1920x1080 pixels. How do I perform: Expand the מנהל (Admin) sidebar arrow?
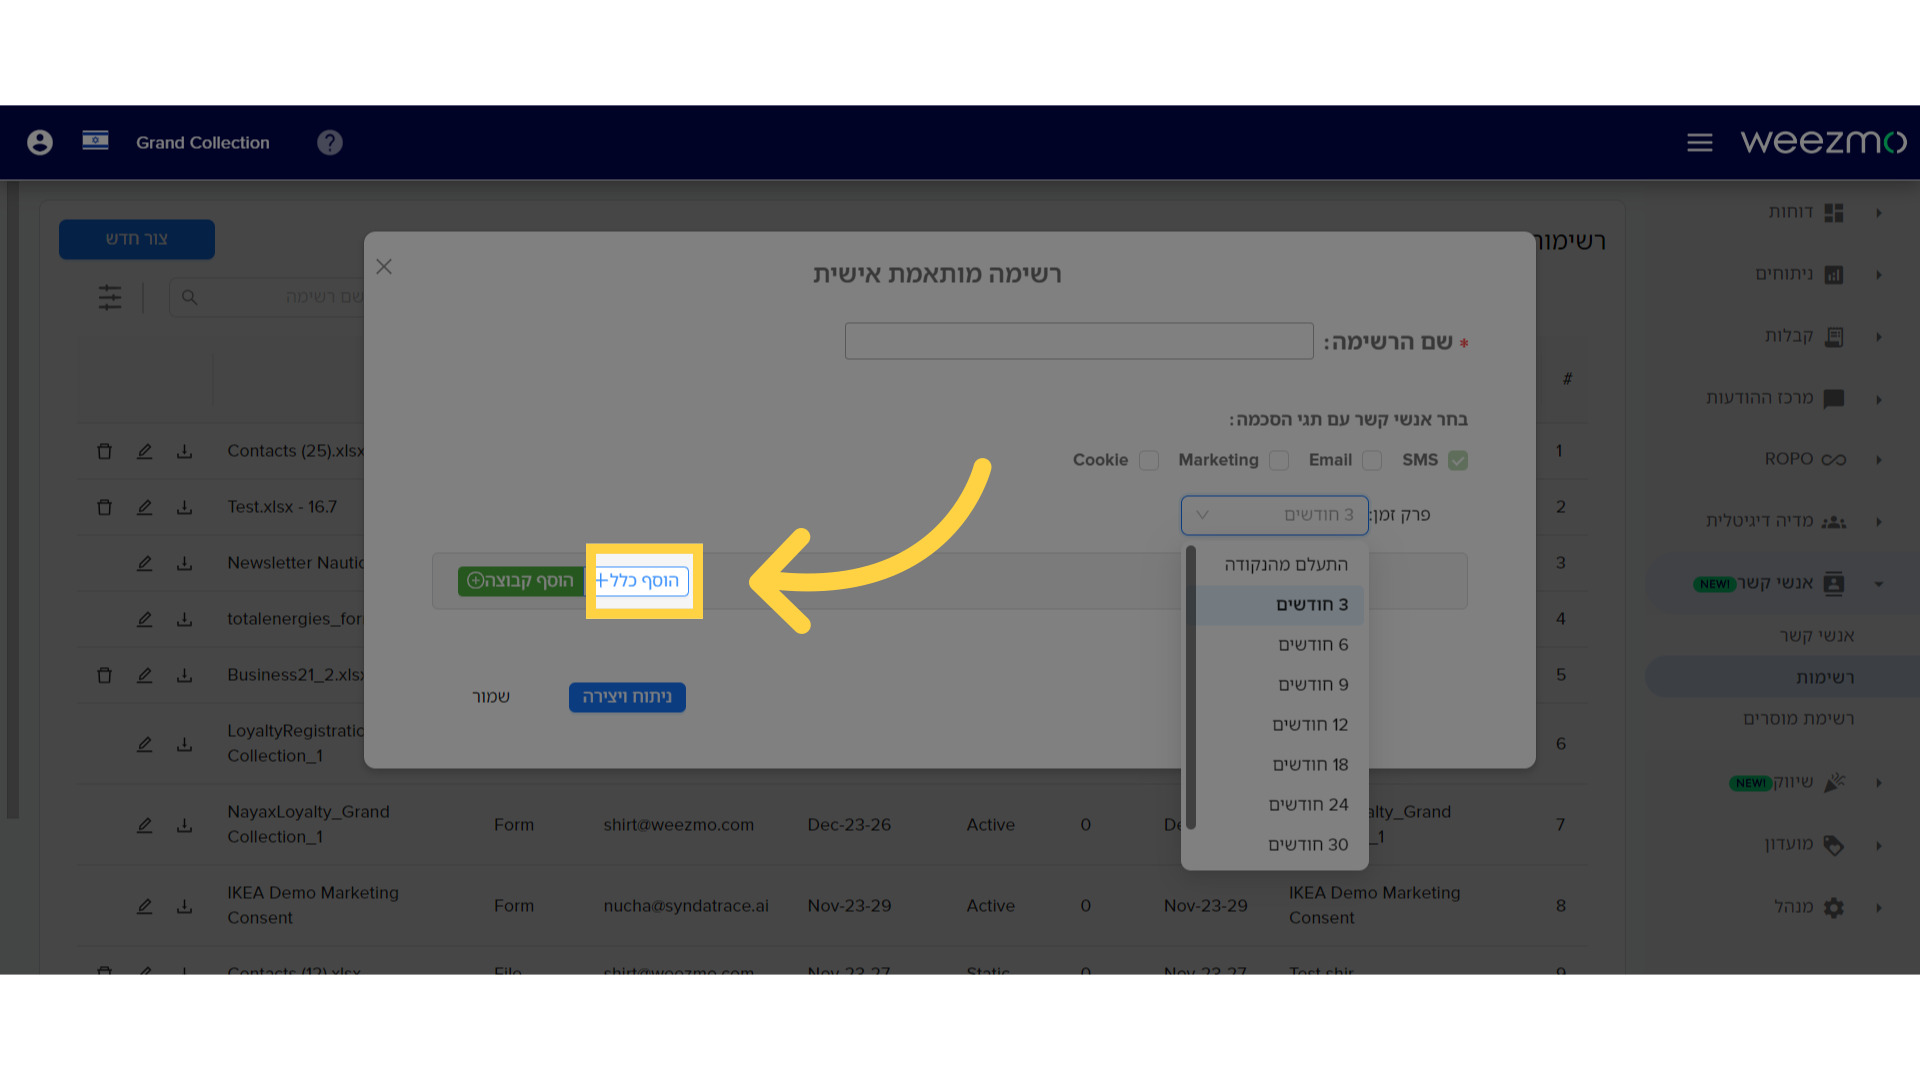coord(1879,908)
